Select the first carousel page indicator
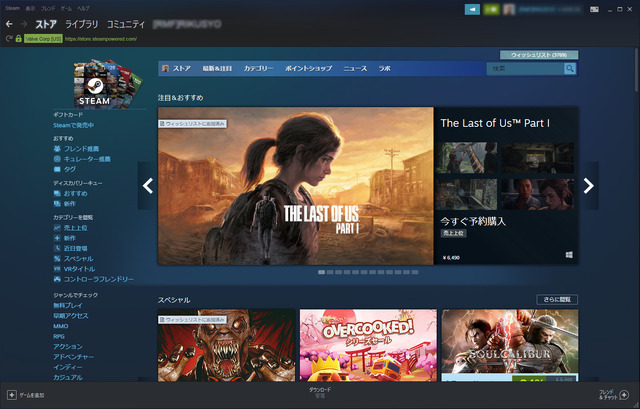 [x=322, y=272]
